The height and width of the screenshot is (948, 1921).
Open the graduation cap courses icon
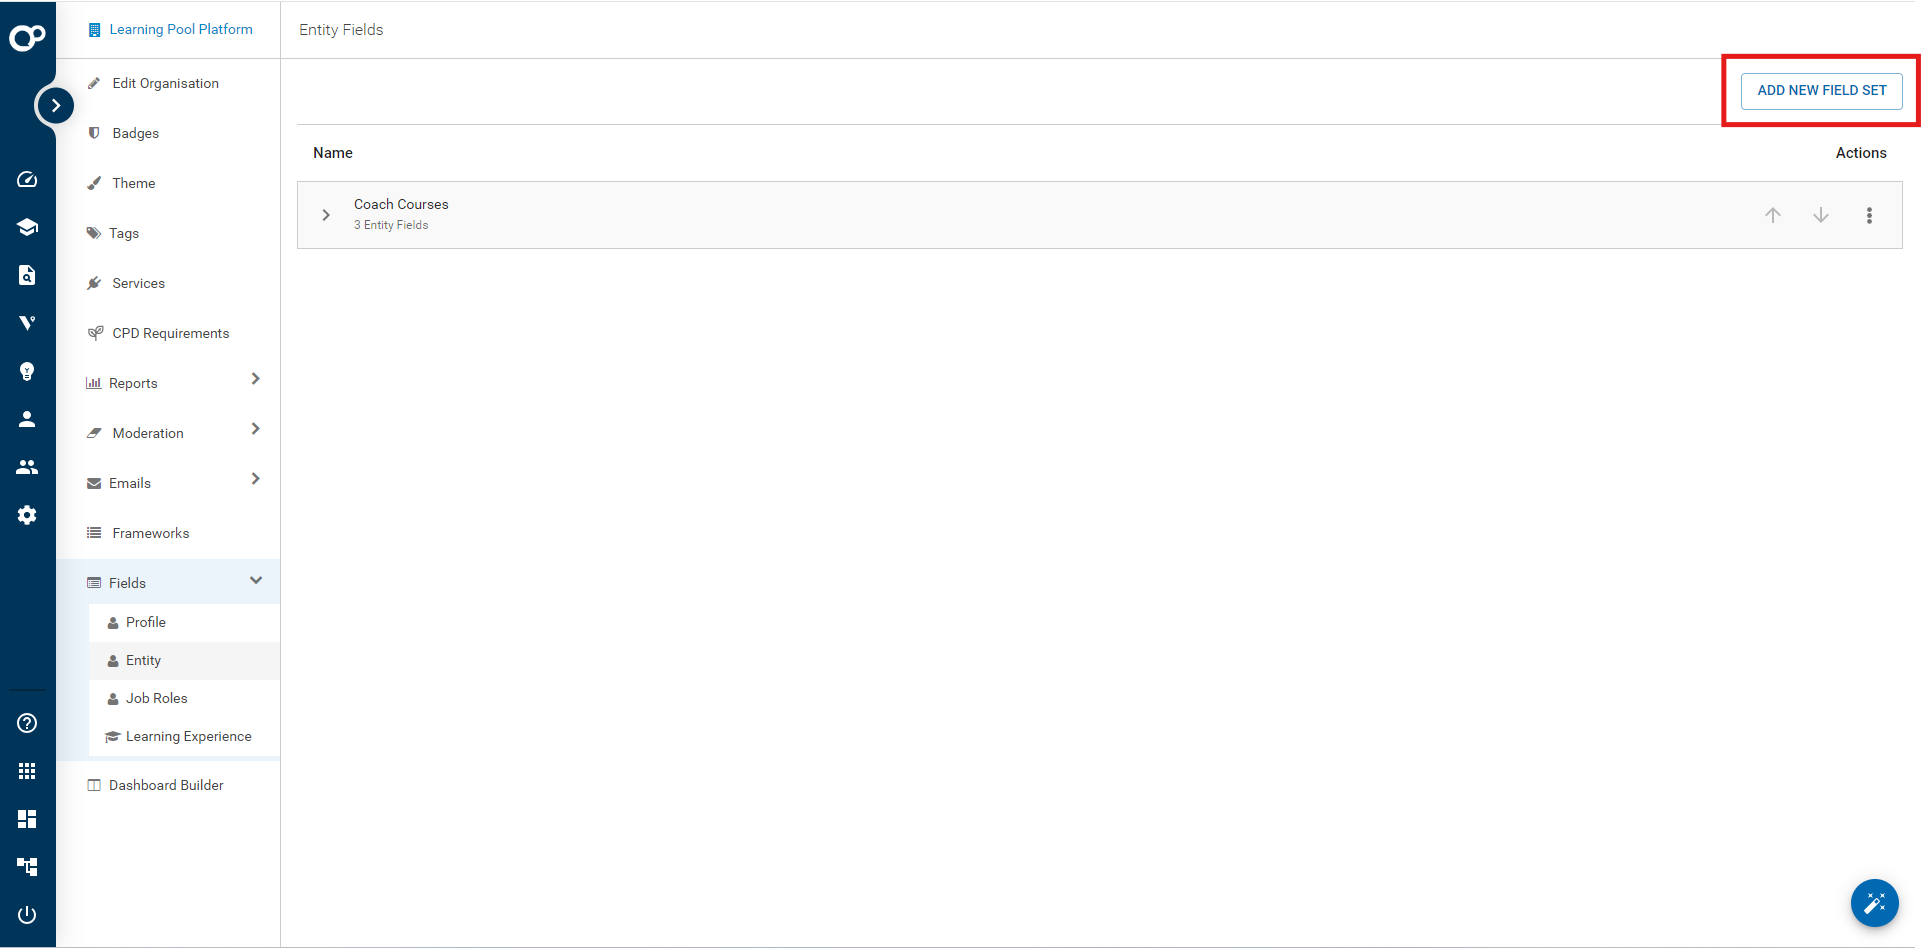coord(27,227)
